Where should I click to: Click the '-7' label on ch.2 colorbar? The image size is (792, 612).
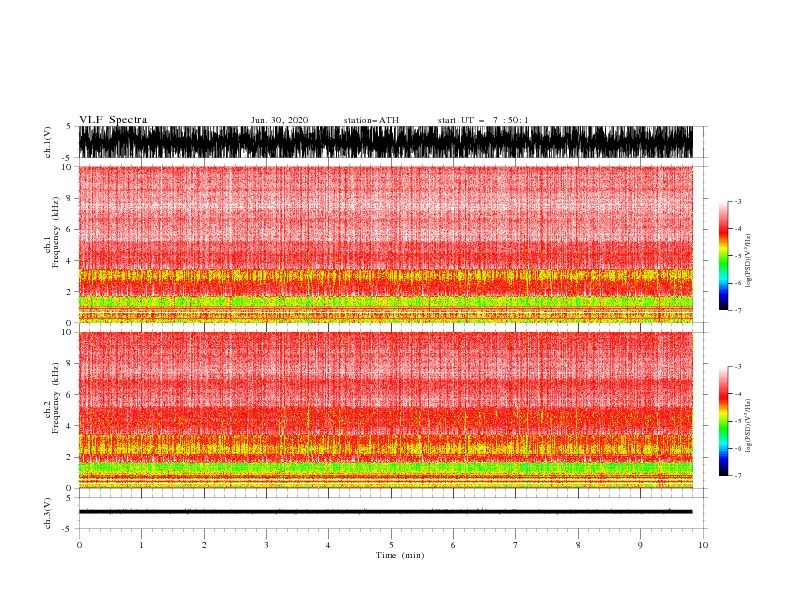click(738, 475)
